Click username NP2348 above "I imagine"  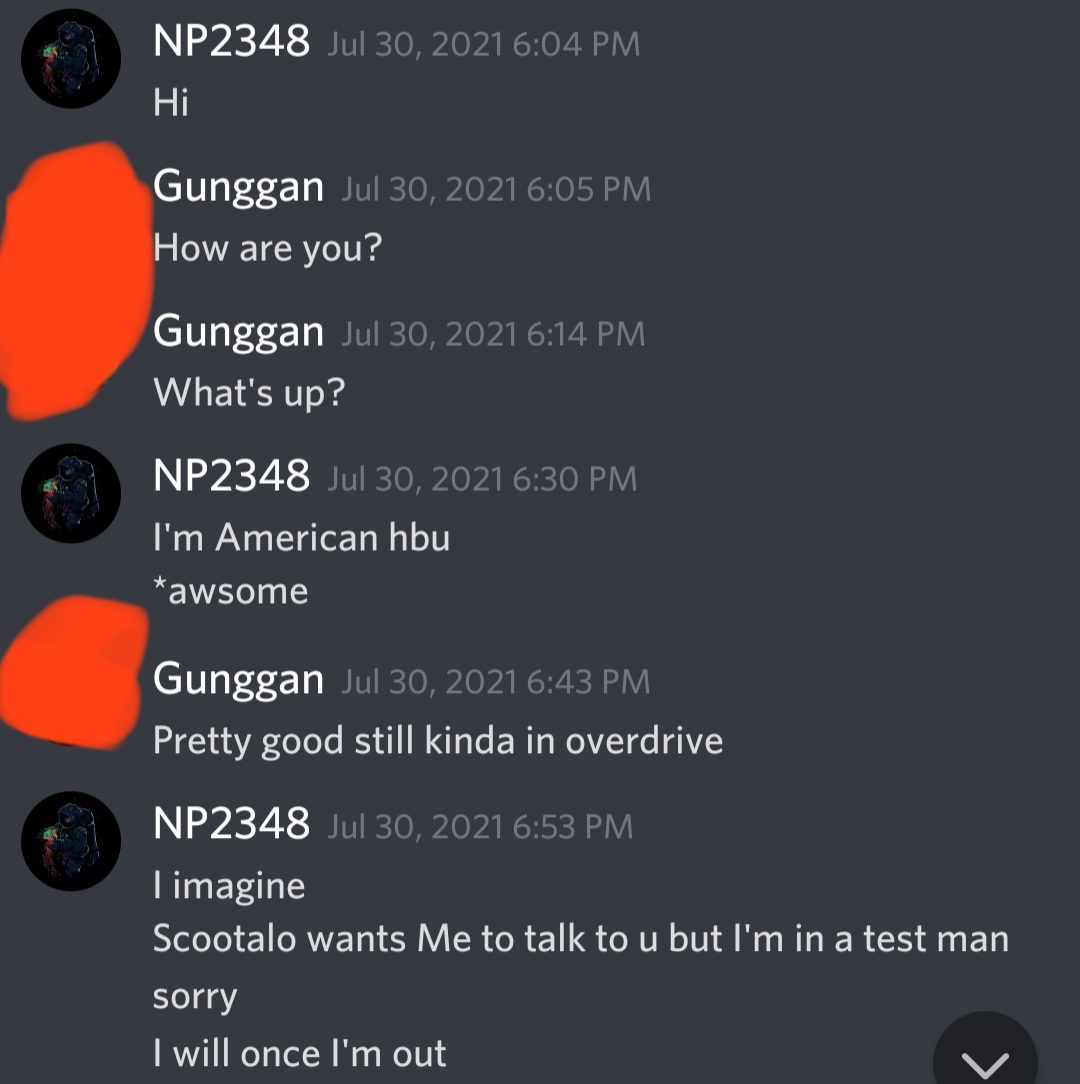(232, 824)
